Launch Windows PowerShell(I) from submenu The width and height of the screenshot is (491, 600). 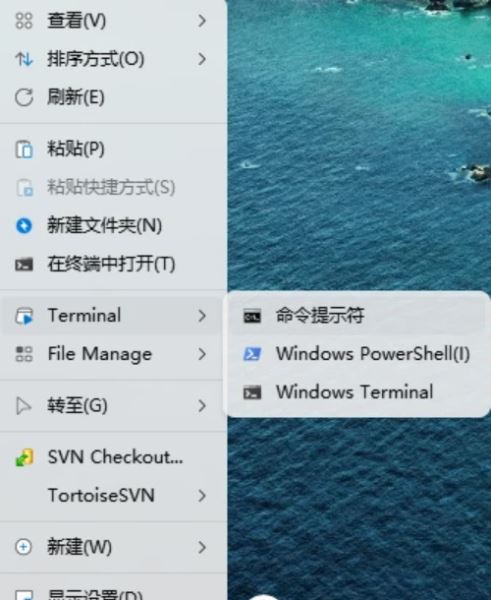point(356,354)
